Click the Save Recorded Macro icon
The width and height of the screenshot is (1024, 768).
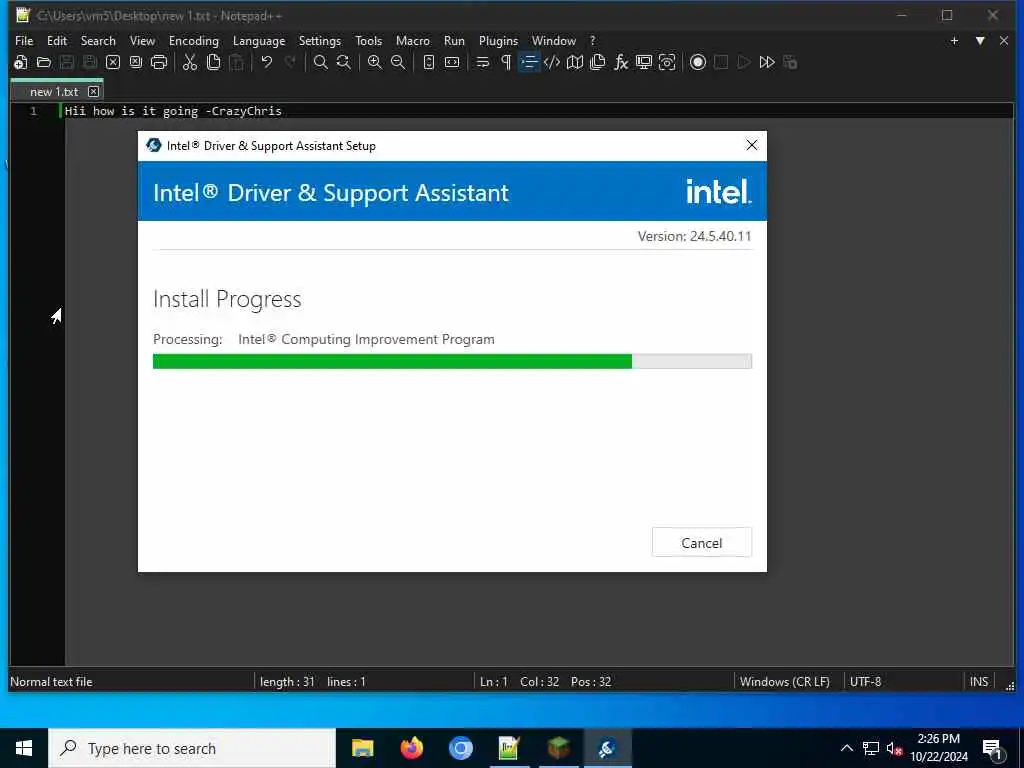pos(790,63)
